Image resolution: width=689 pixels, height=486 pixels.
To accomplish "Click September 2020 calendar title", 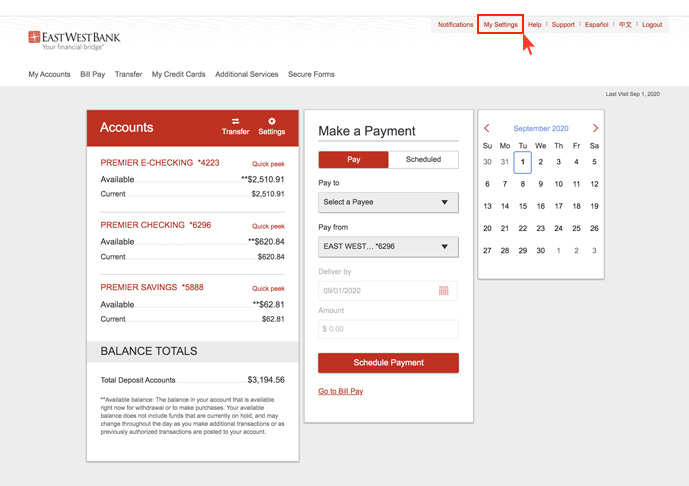I will tap(541, 128).
